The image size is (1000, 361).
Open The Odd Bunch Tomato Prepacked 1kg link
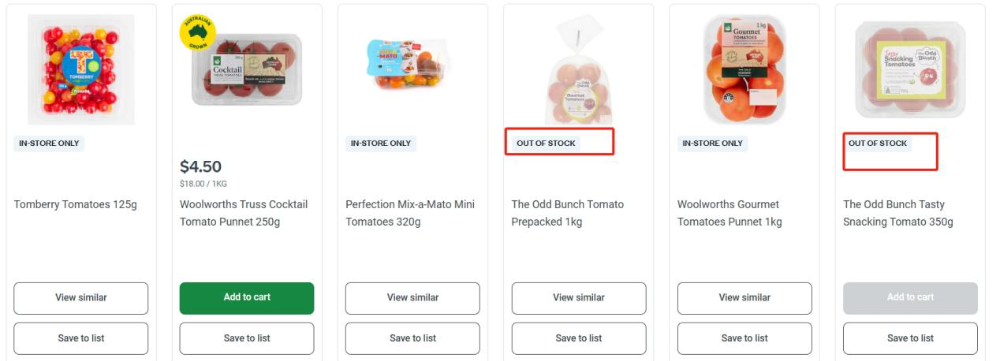(568, 213)
